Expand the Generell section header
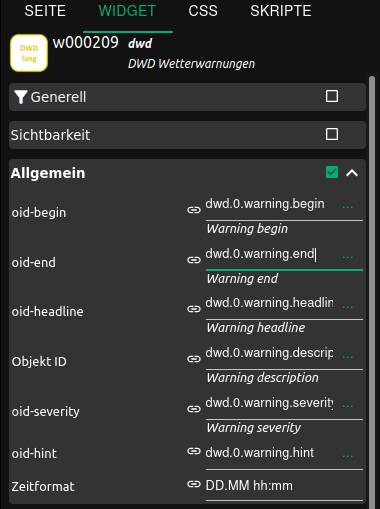380x509 pixels. point(187,97)
